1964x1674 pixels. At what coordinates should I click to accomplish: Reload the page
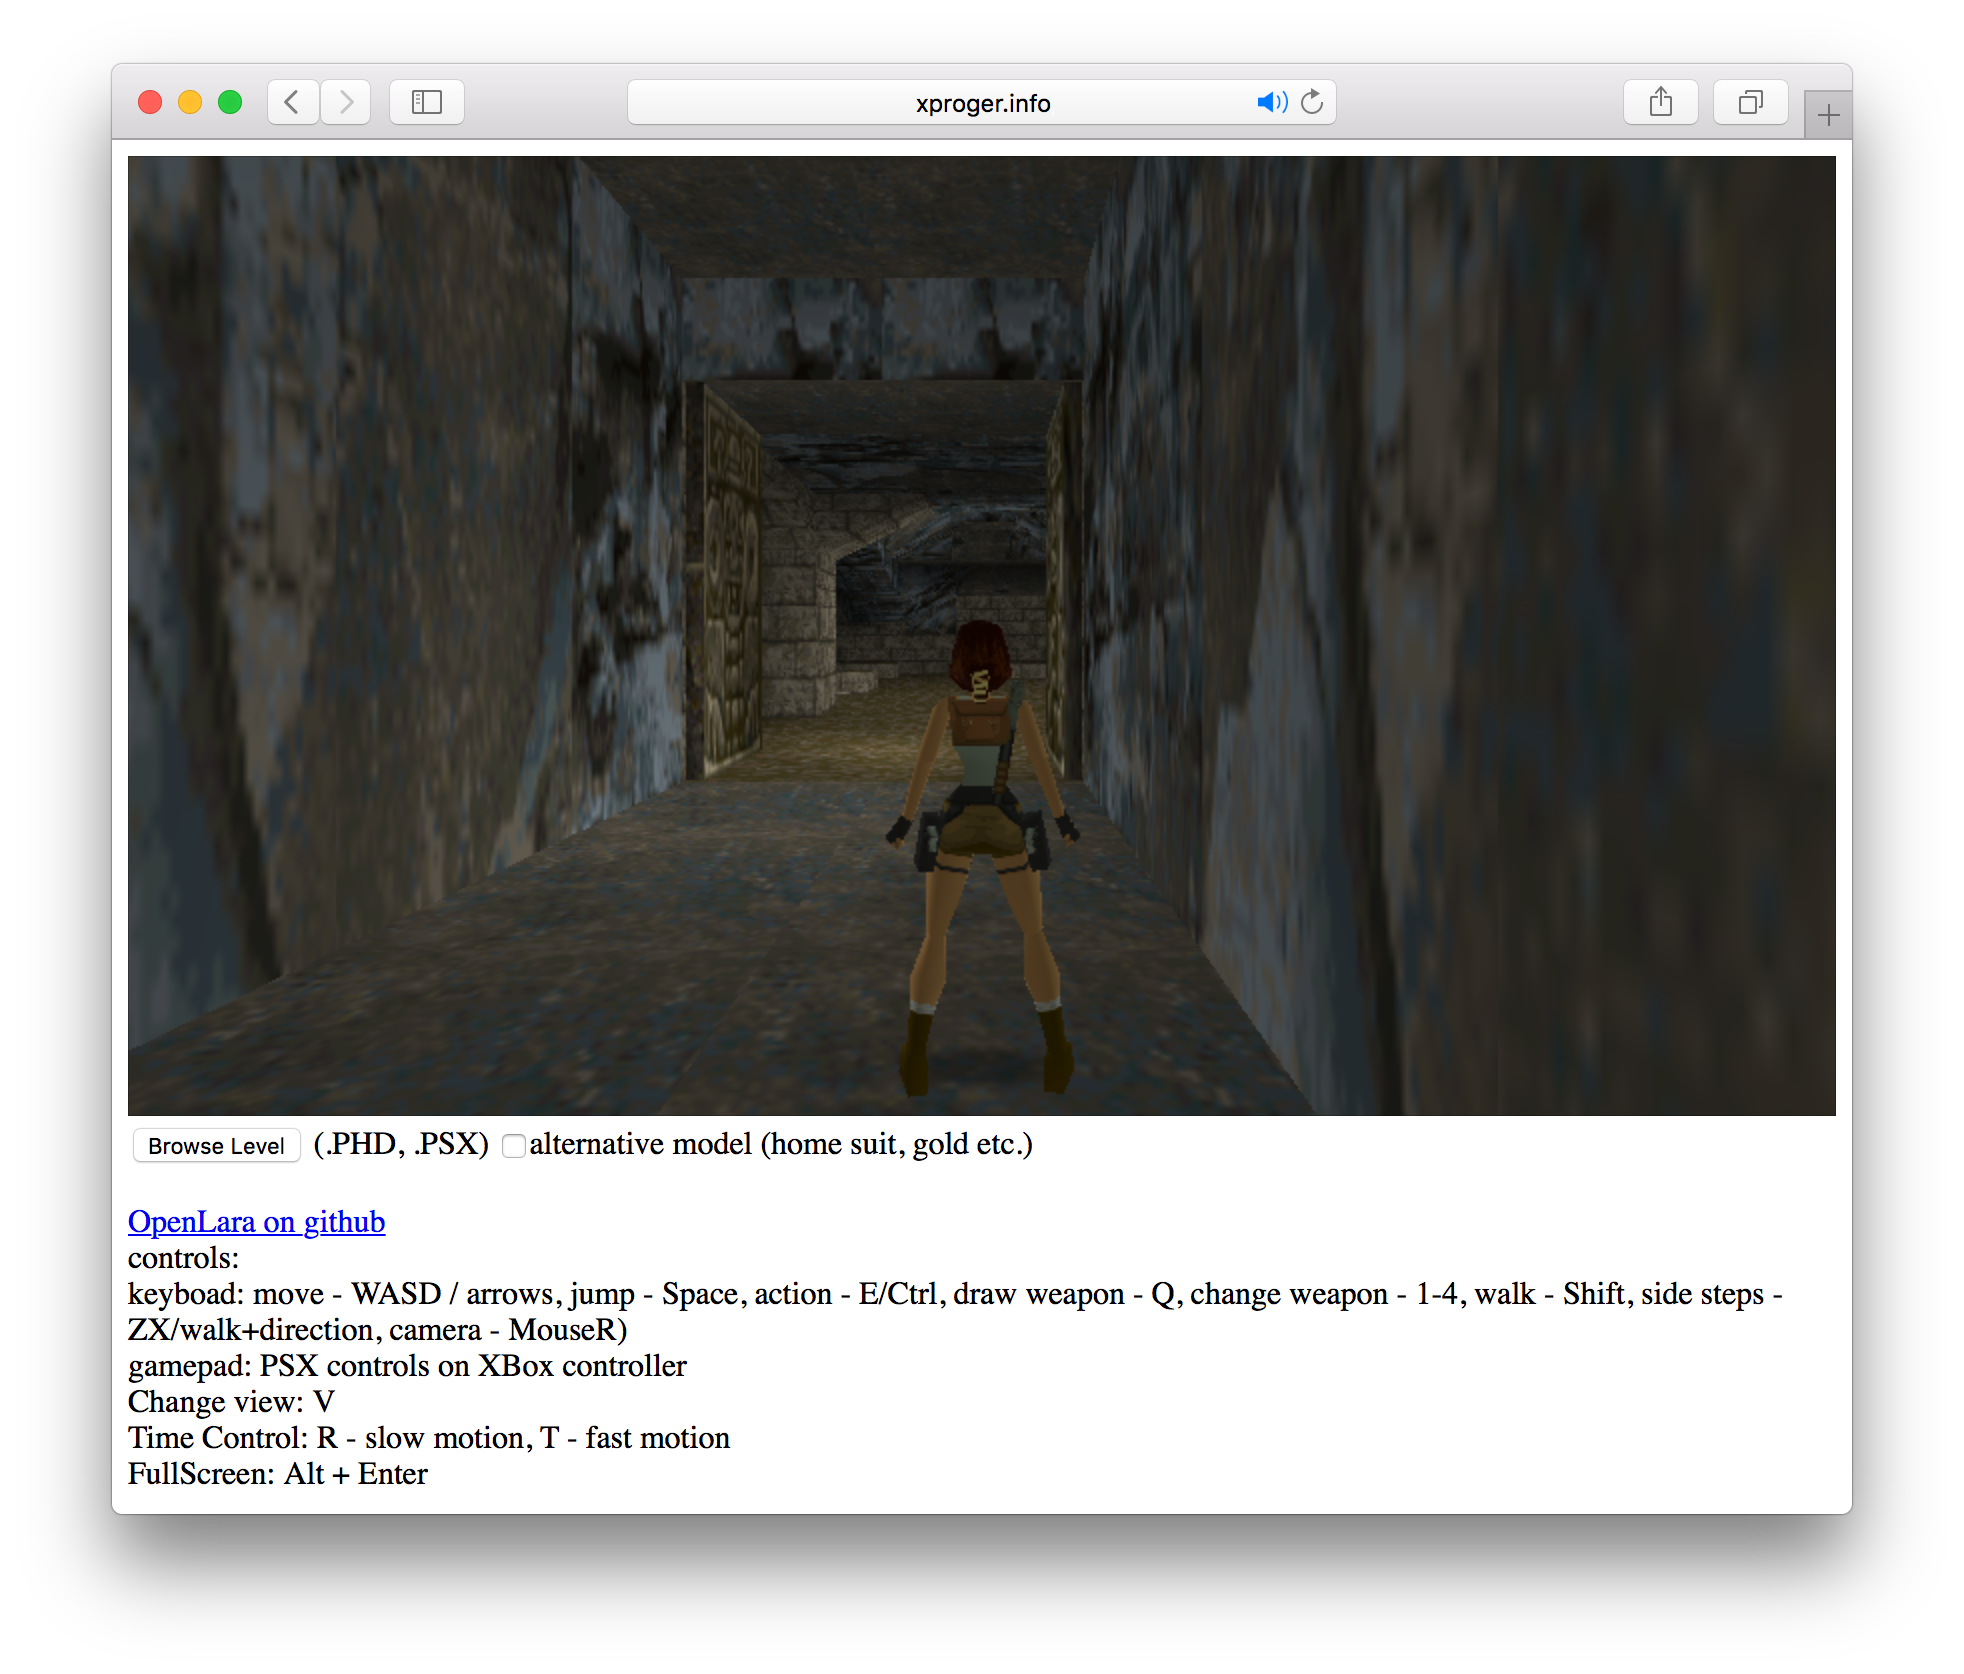click(1312, 102)
